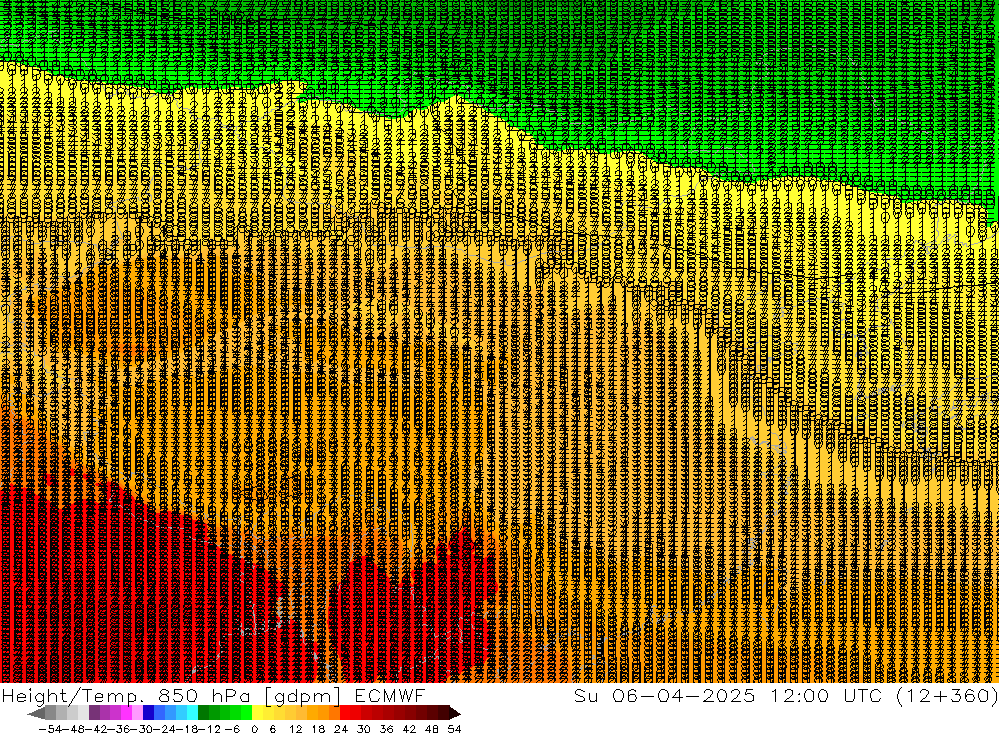This screenshot has width=1000, height=733.
Task: Pick the darkest green swatch above -12
Action: [203, 713]
